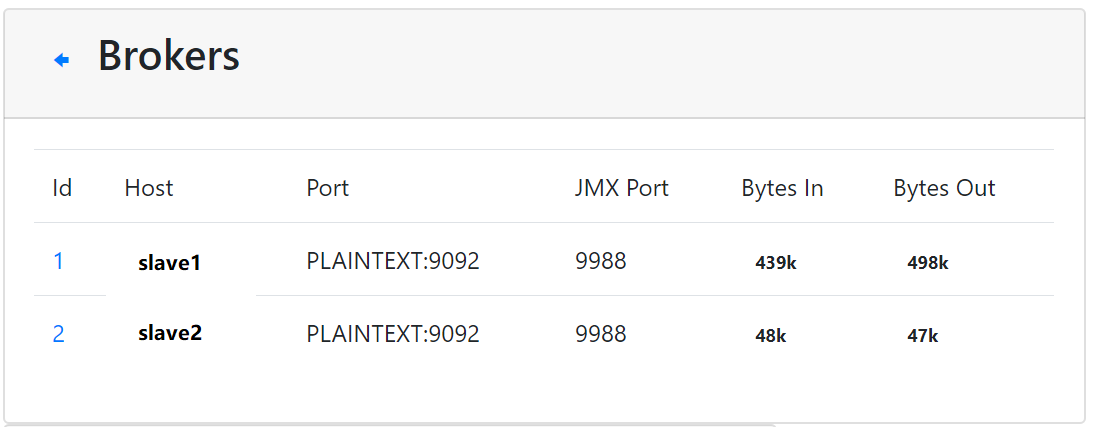Open broker Id 1 link

58,261
